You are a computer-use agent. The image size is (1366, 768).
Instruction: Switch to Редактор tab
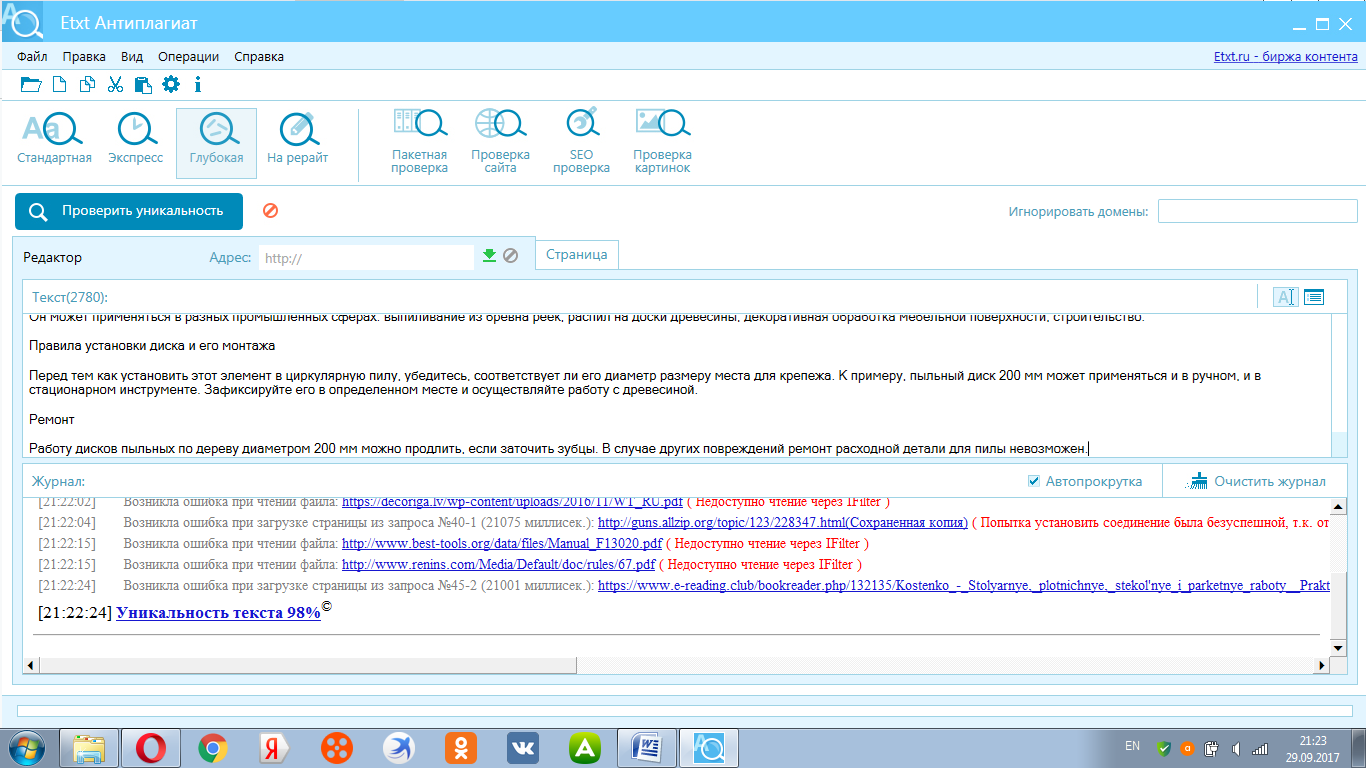click(x=53, y=257)
